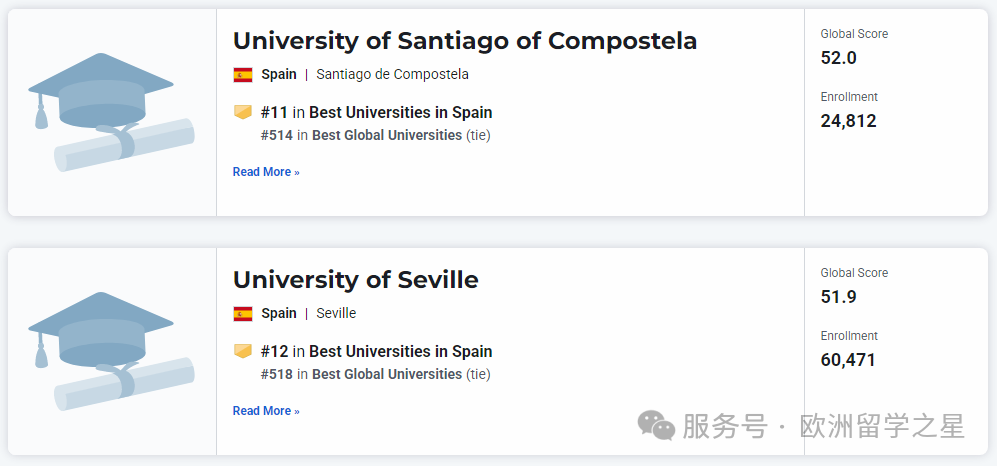
Task: Click University of Seville graduation cap image
Action: click(x=110, y=351)
